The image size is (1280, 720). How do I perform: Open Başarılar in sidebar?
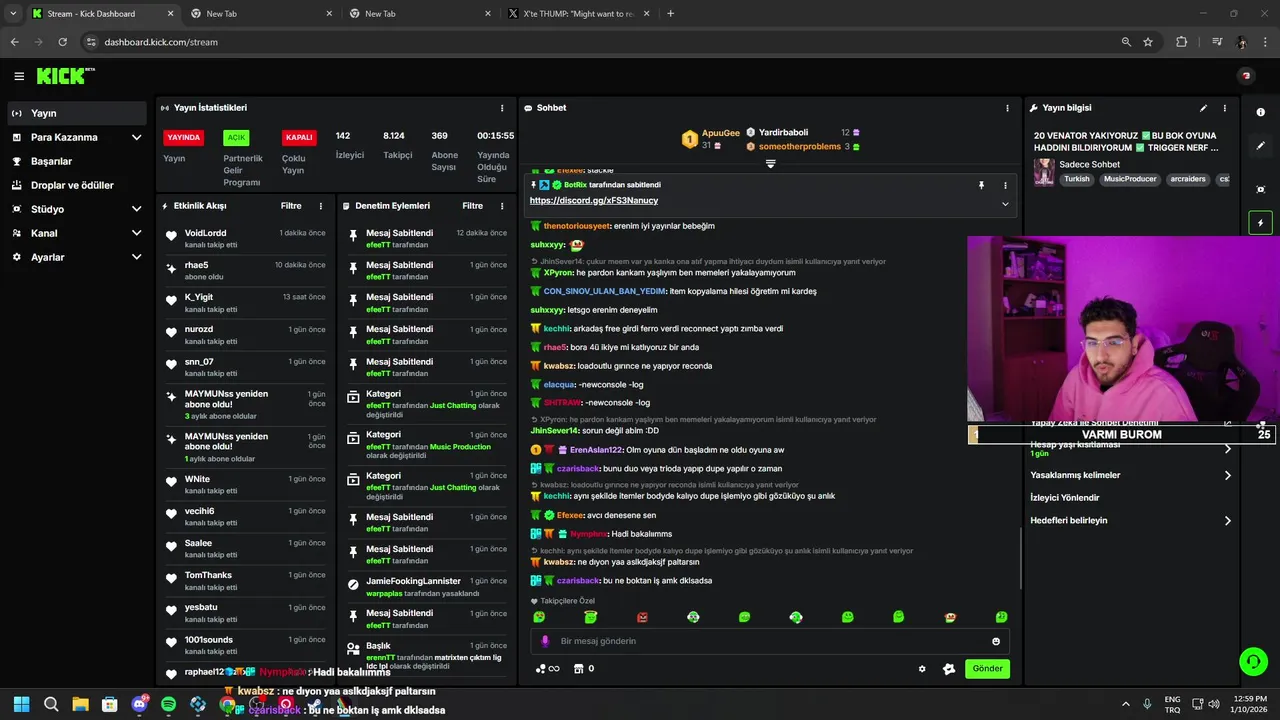pyautogui.click(x=78, y=161)
